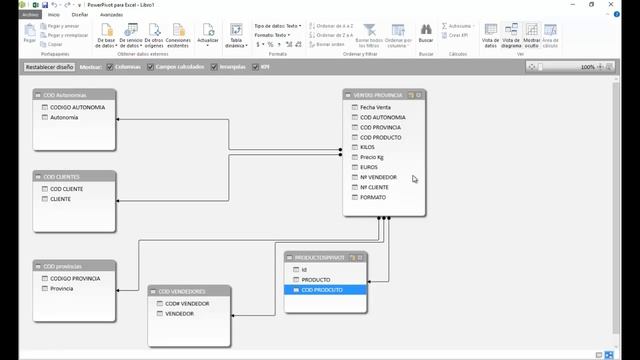Click the vertical scrollbar
Screen dimensions: 640x360
[x=616, y=208]
